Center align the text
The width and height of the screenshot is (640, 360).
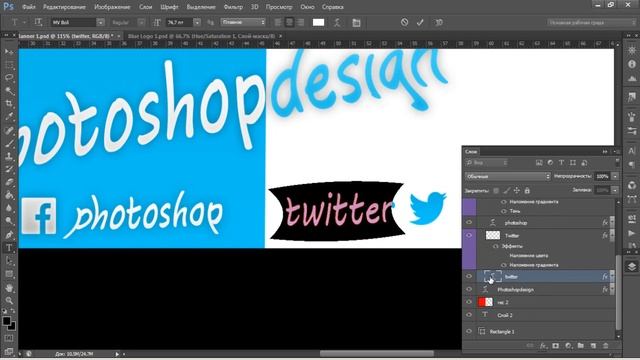pos(289,22)
